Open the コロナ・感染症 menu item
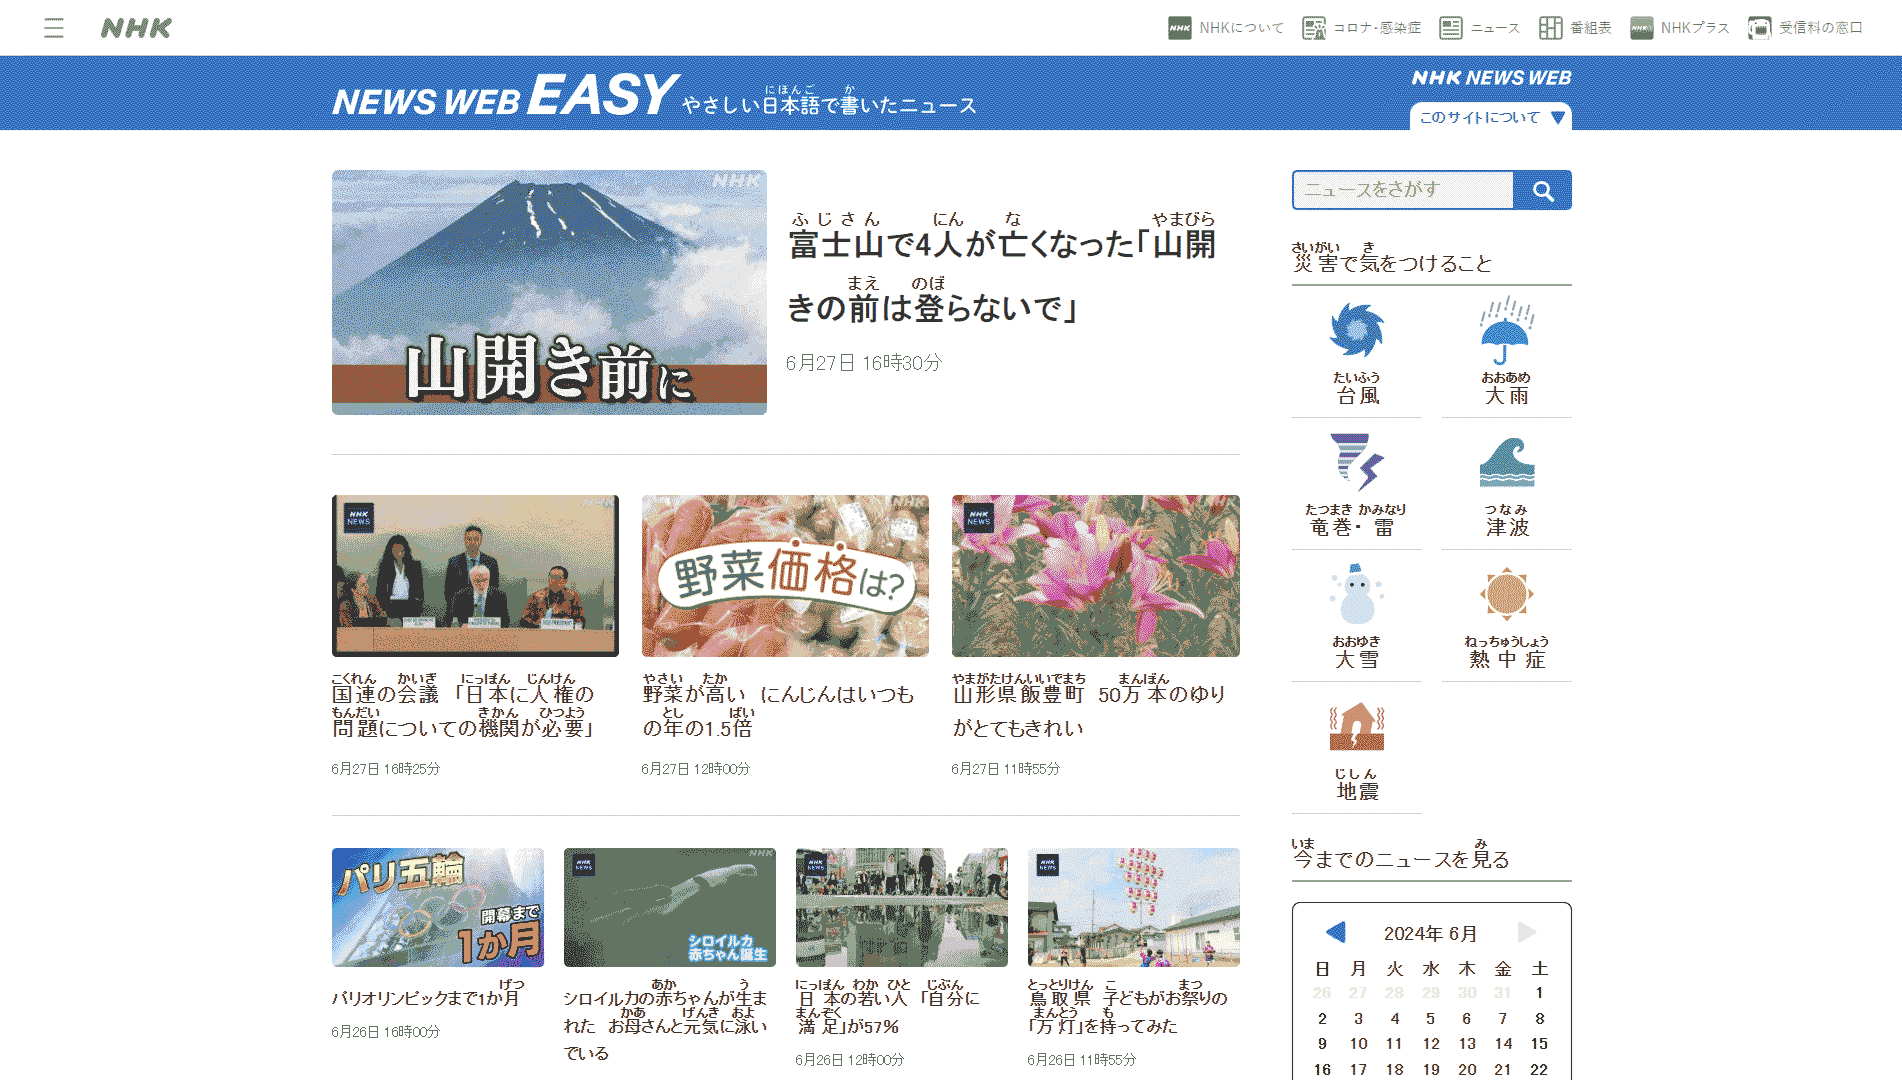Viewport: 1902px width, 1080px height. tap(1361, 28)
